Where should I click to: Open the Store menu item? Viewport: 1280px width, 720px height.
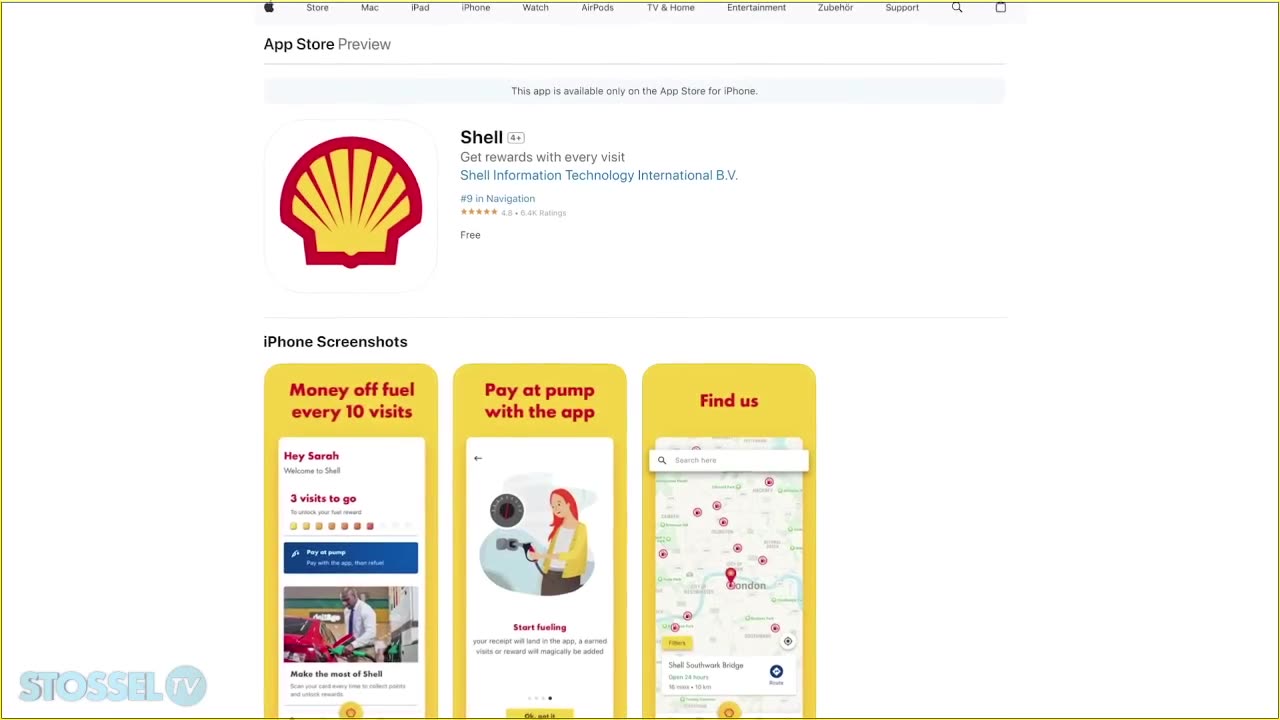(x=317, y=7)
